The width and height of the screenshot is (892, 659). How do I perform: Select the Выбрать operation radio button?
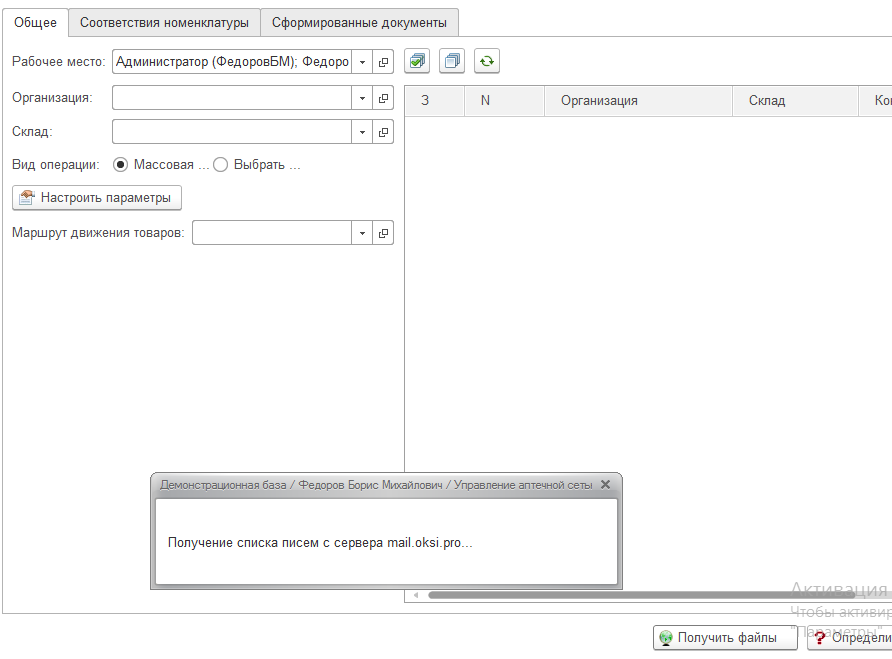coord(220,164)
